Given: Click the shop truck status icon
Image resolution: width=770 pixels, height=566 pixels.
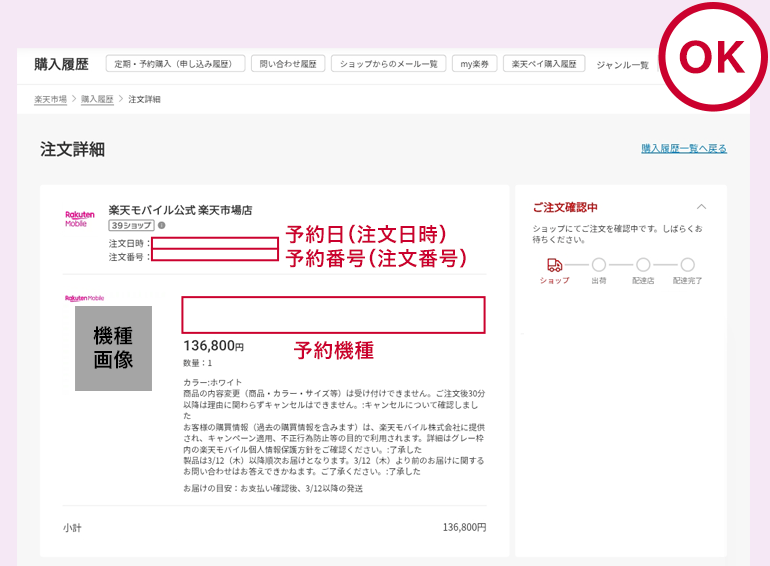Looking at the screenshot, I should tap(554, 265).
